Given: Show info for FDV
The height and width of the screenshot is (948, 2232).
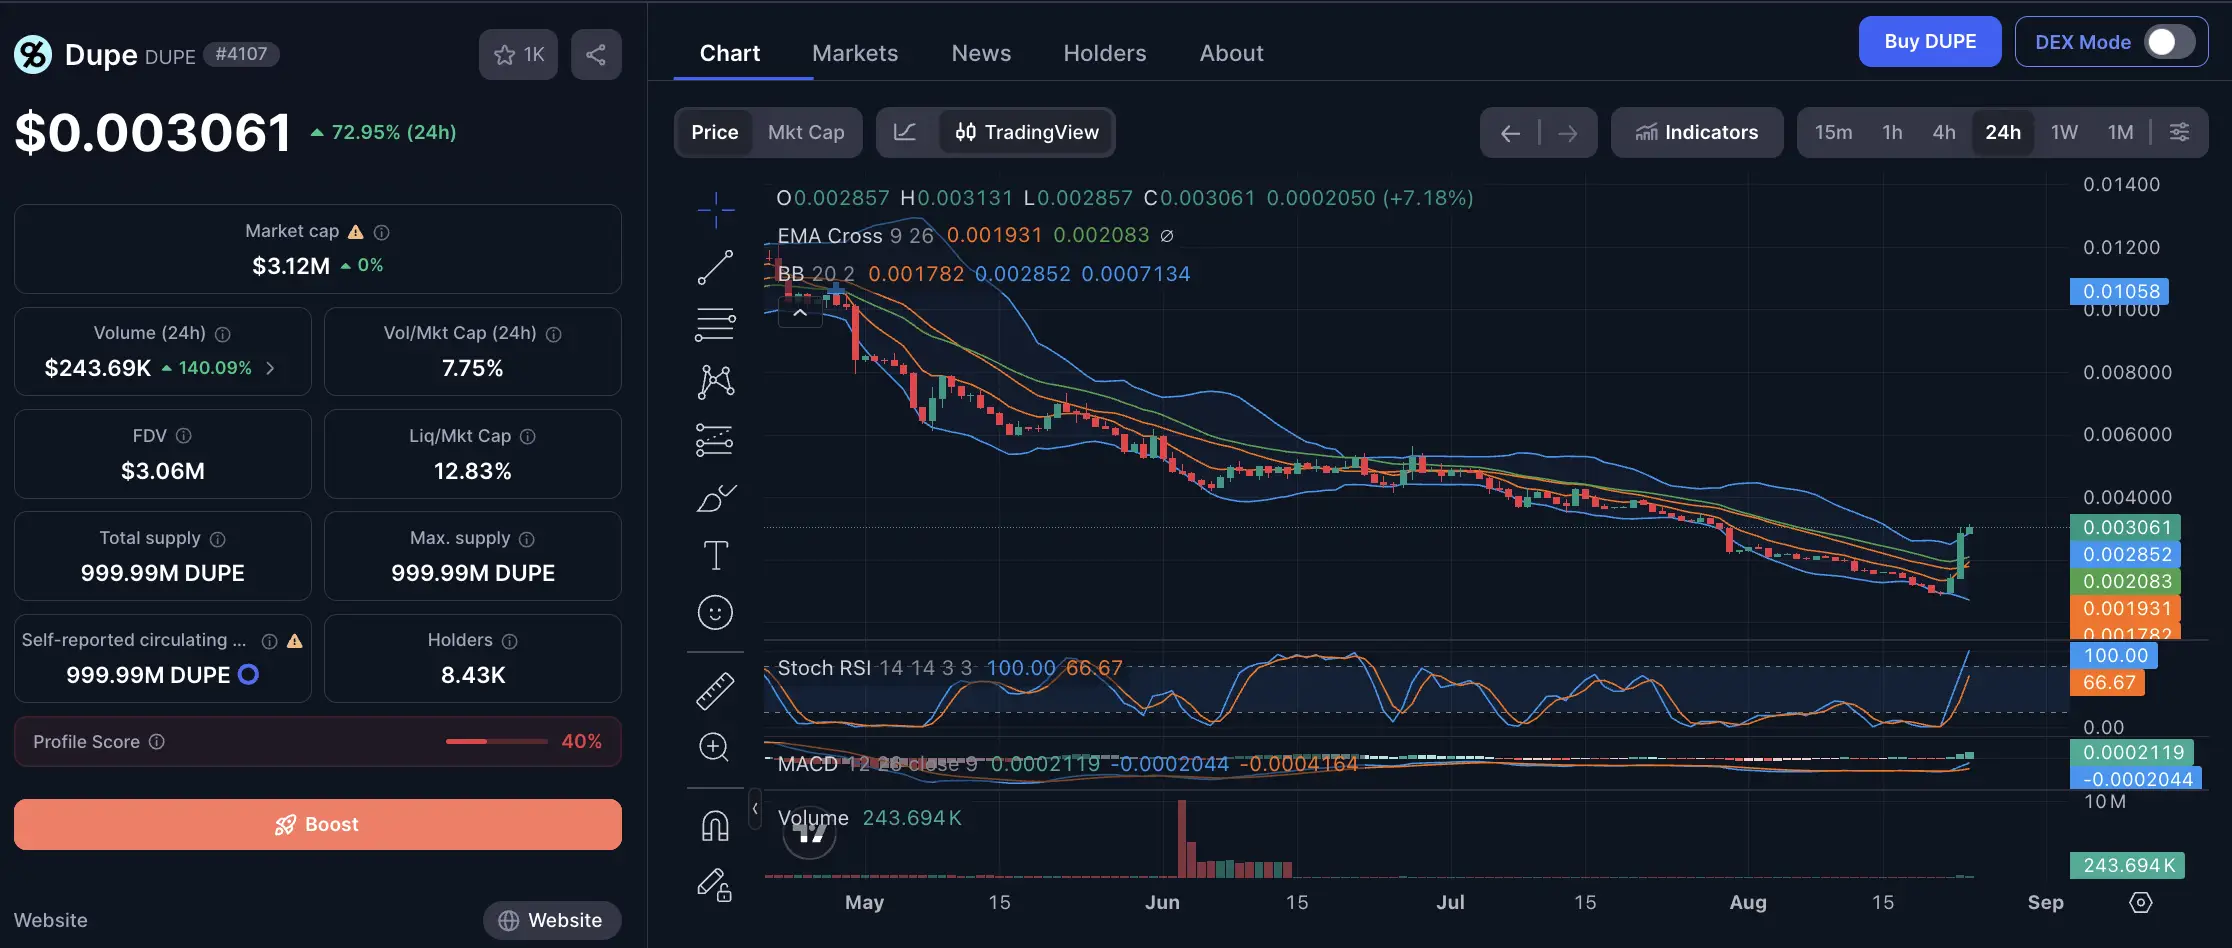Looking at the screenshot, I should pyautogui.click(x=183, y=436).
